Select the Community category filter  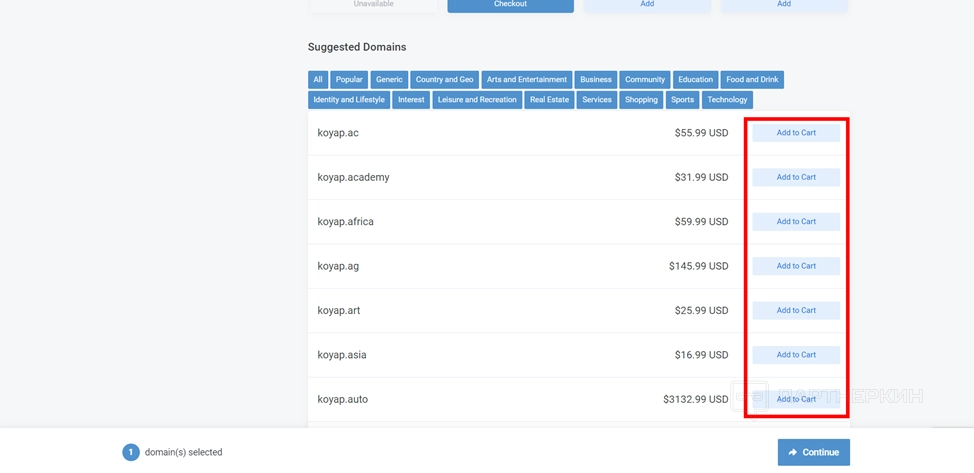coord(645,80)
